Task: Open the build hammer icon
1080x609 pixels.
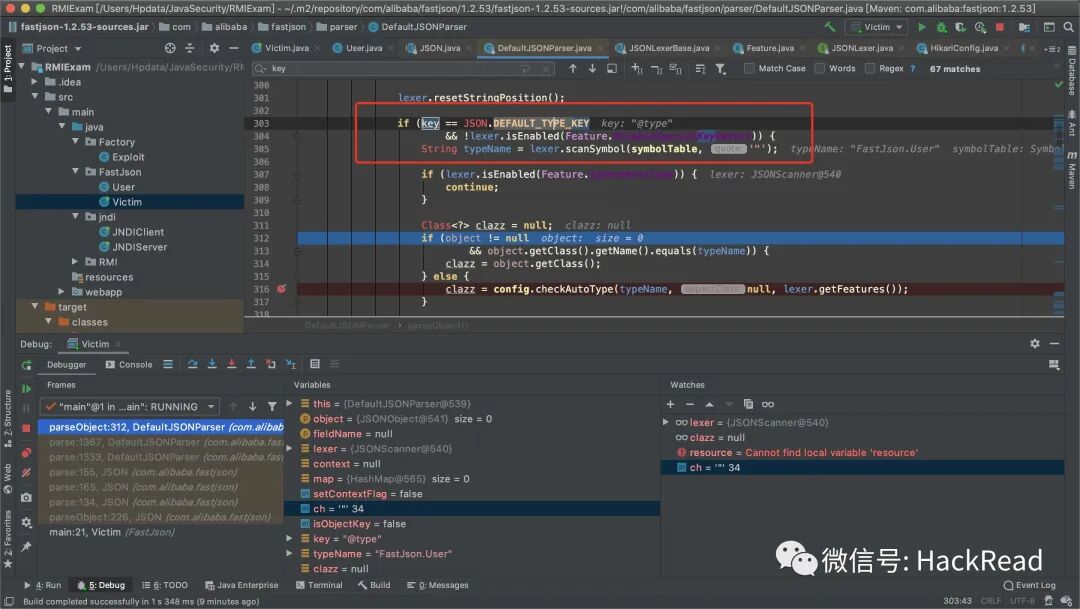Action: (830, 27)
